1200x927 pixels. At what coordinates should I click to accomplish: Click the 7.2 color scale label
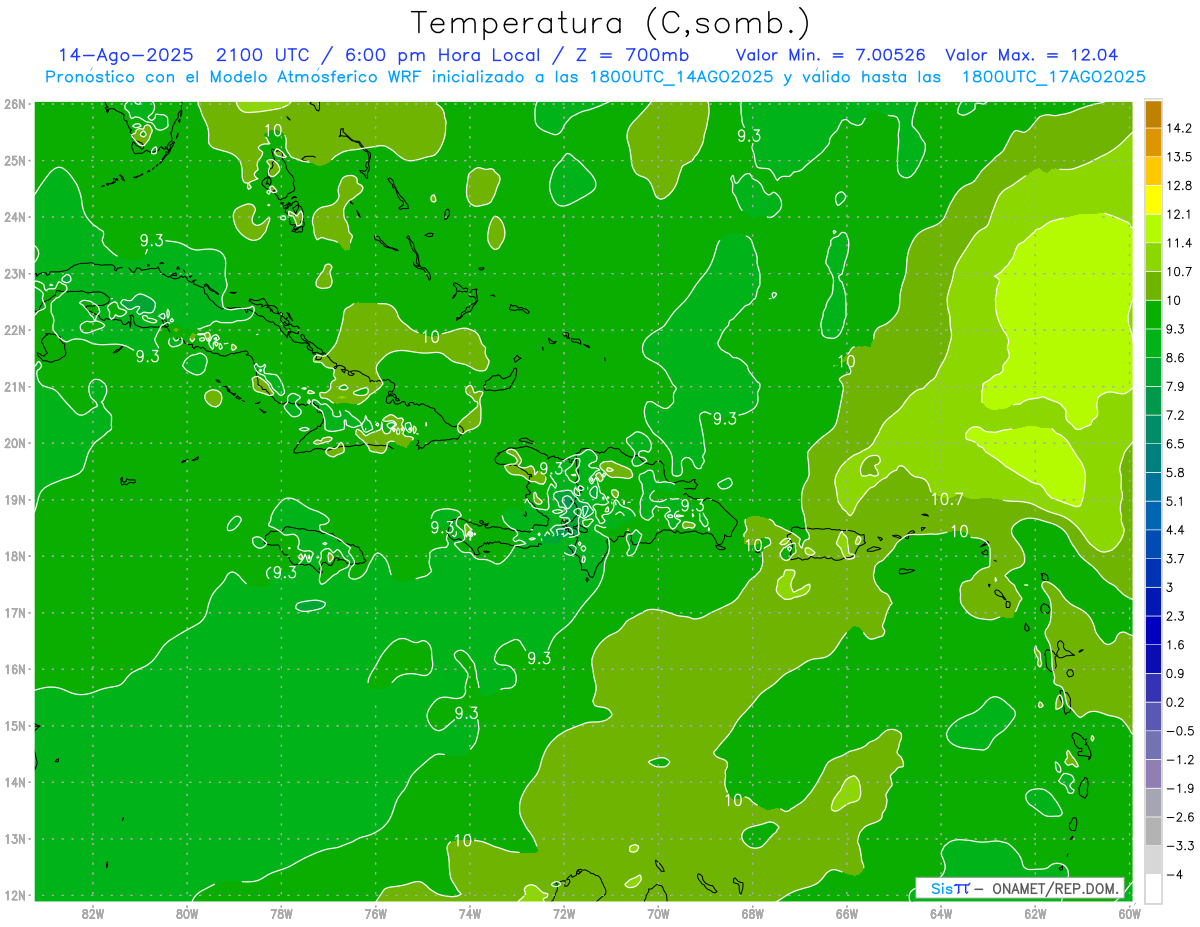click(1176, 415)
